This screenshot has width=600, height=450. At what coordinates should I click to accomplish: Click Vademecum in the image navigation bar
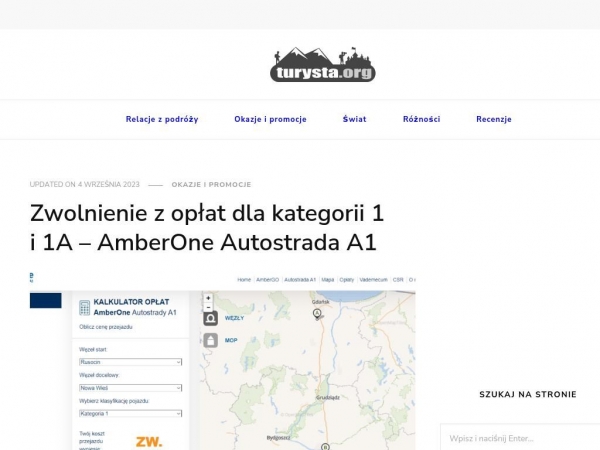tap(373, 280)
